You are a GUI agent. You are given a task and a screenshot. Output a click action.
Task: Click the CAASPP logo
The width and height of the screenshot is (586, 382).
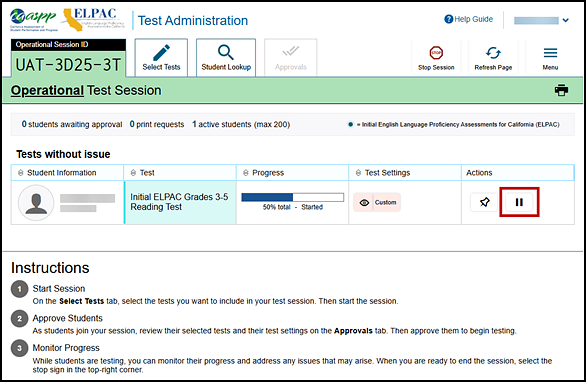coord(34,19)
